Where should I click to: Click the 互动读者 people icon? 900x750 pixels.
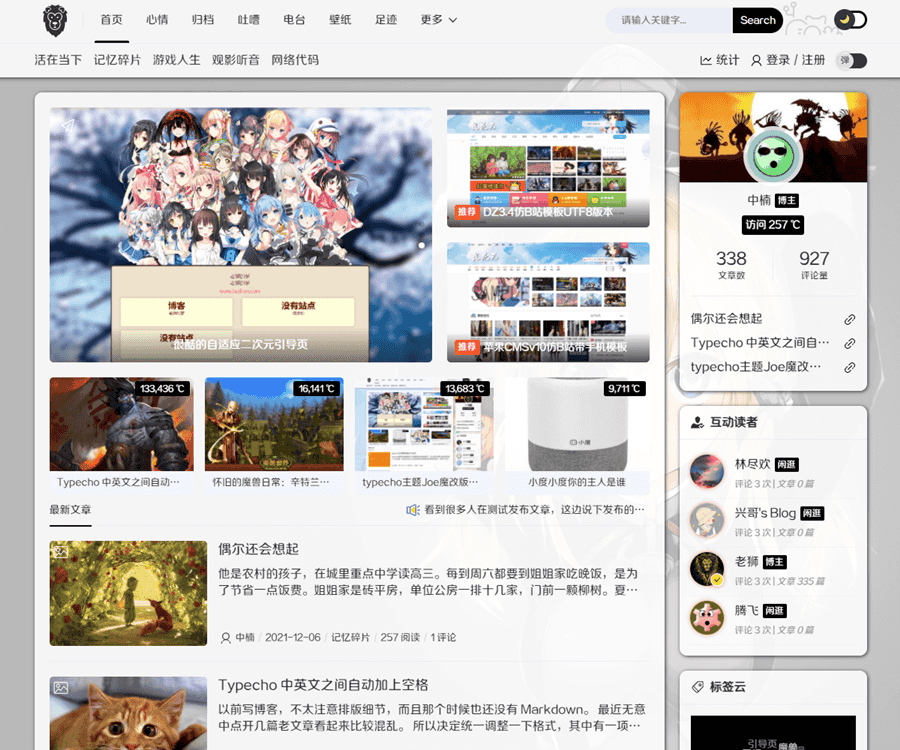coord(697,422)
